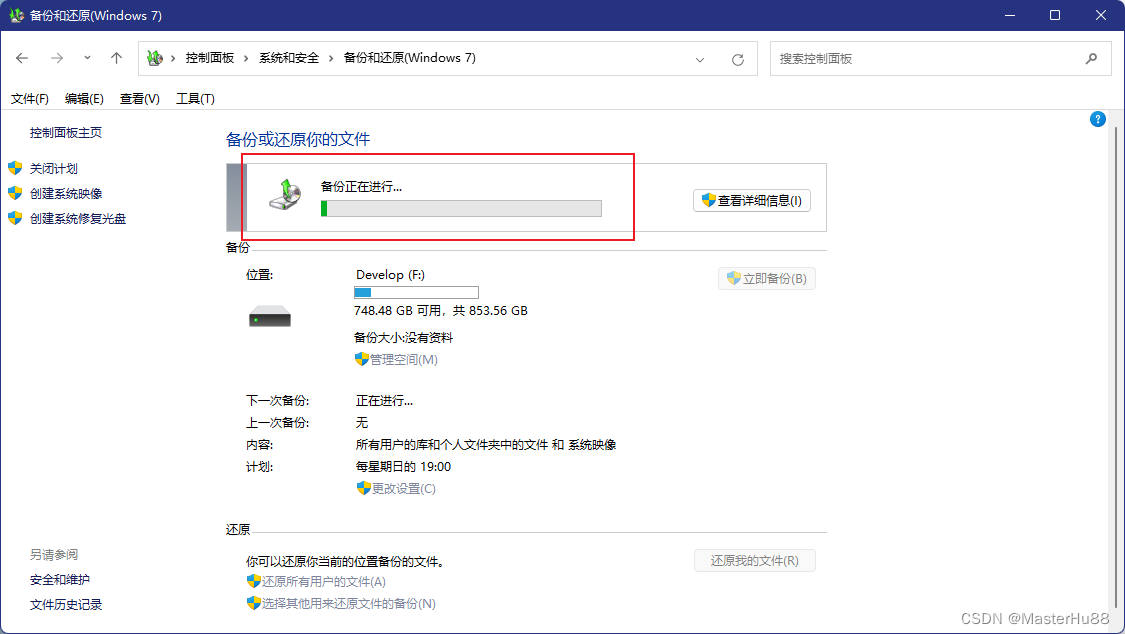1125x634 pixels.
Task: Minimize the window
Action: pos(1009,15)
